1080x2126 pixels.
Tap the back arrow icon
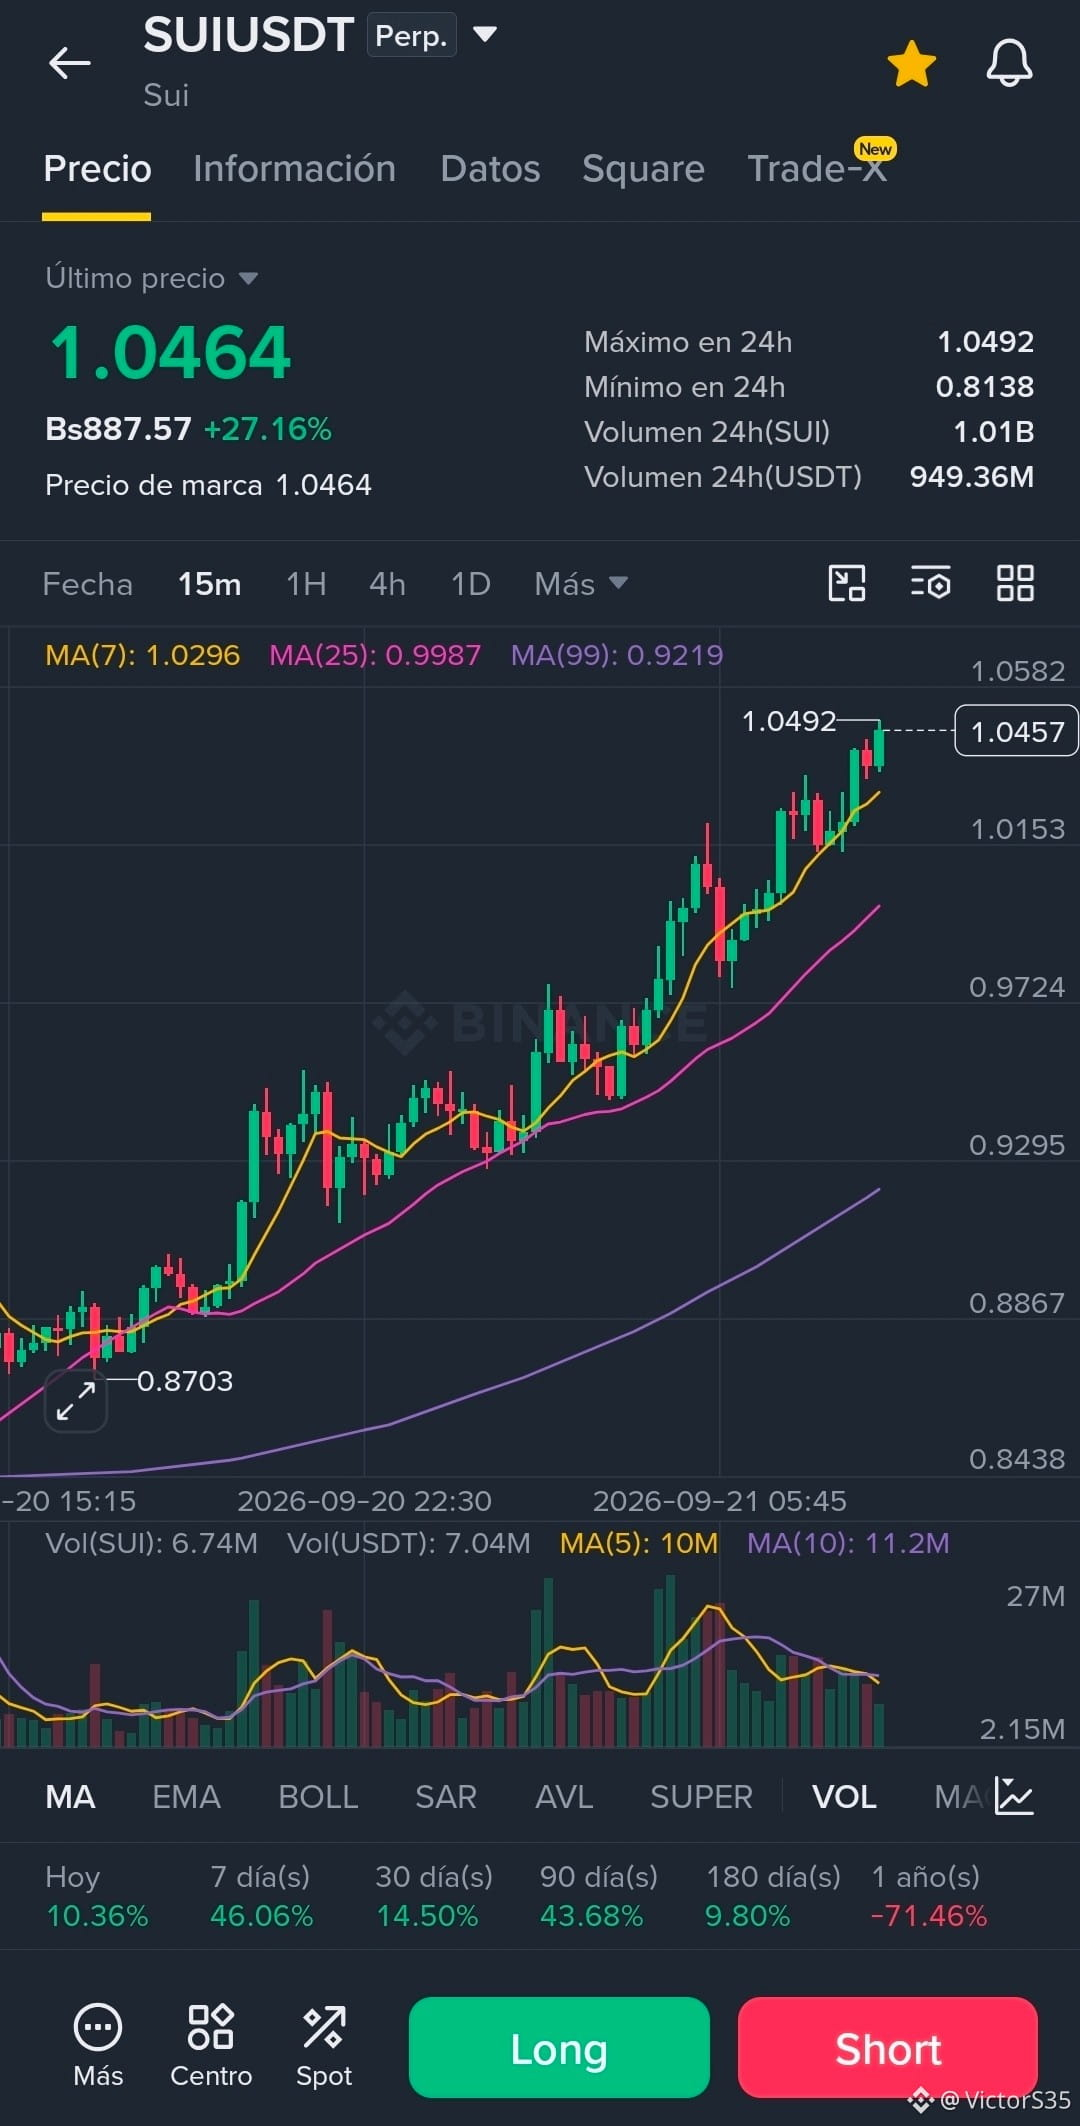click(69, 63)
